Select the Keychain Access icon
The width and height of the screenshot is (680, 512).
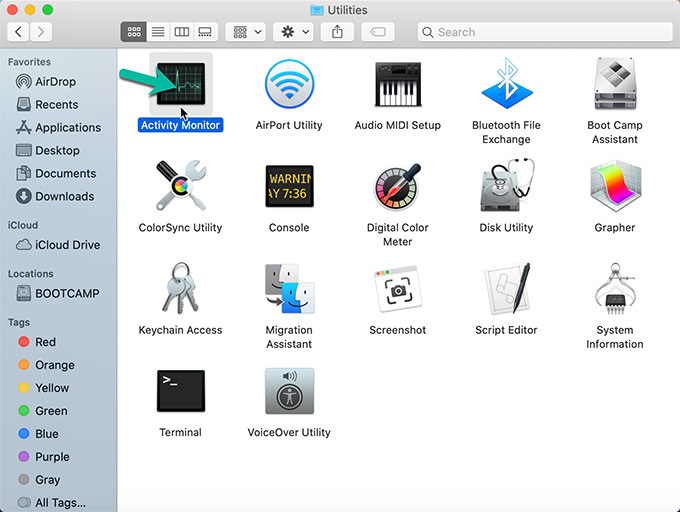[181, 290]
